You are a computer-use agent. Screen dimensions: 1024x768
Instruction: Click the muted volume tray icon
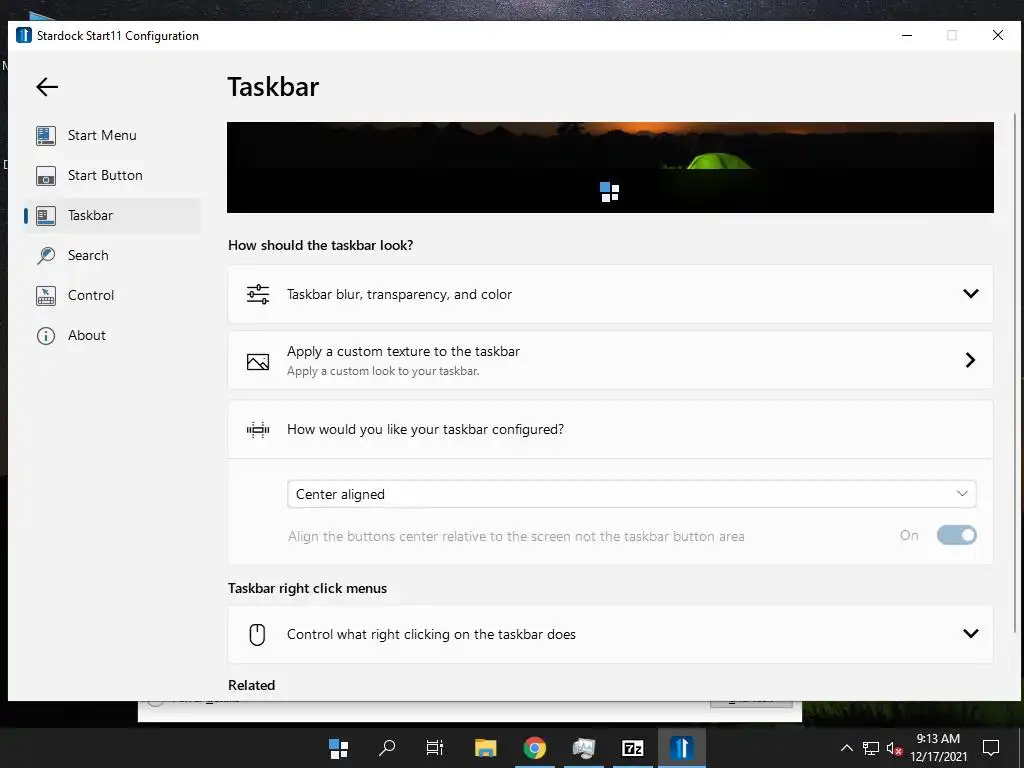coord(894,748)
